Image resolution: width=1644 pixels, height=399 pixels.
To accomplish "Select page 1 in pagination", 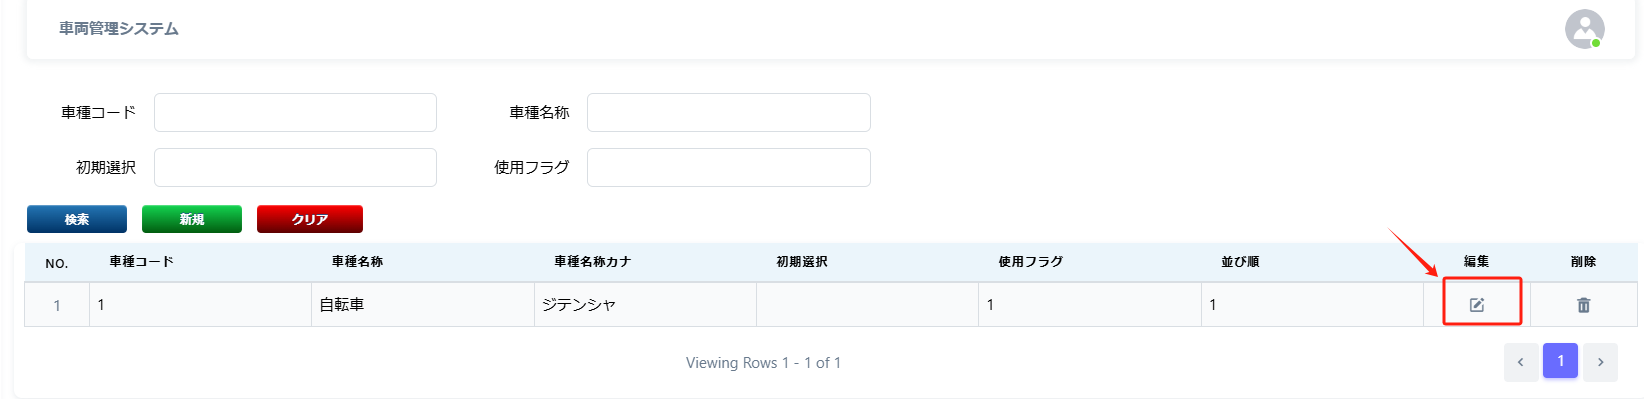I will [1560, 361].
